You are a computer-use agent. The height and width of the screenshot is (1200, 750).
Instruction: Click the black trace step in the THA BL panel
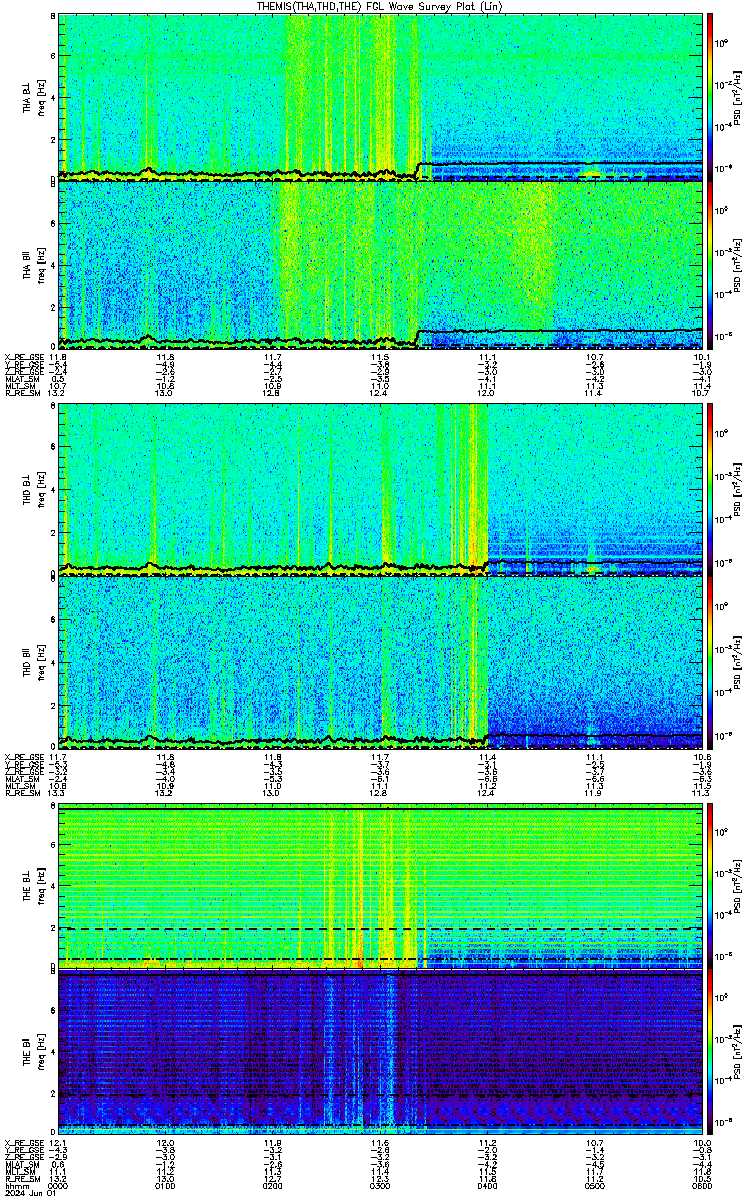418,169
